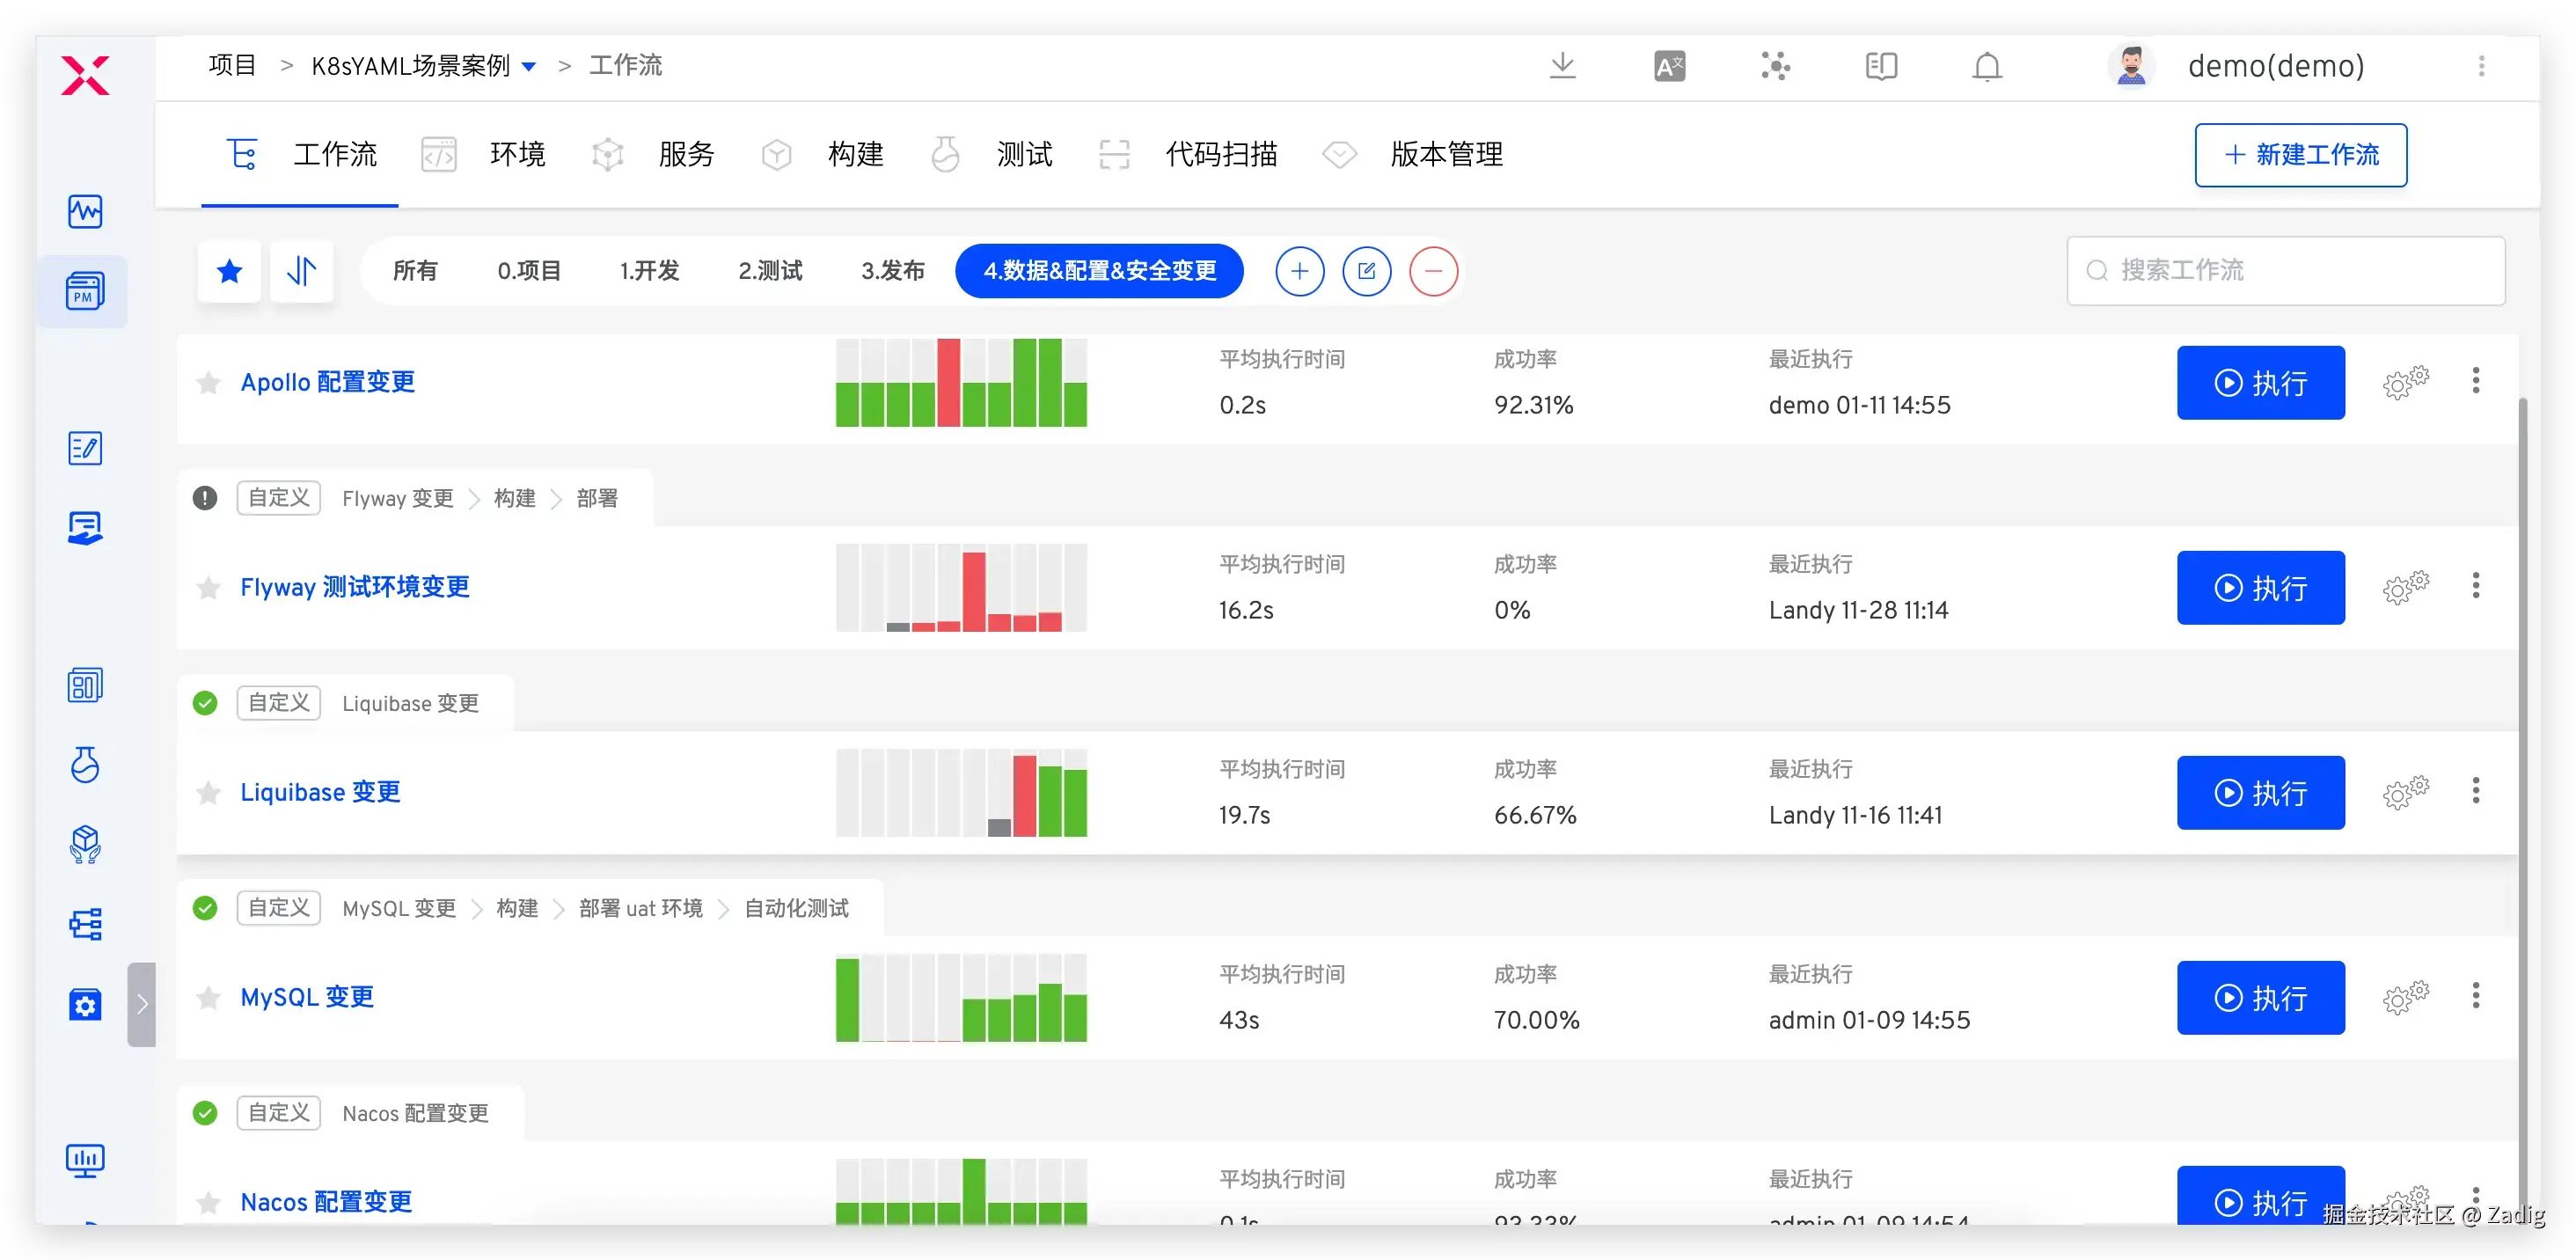The image size is (2576, 1260).
Task: Open the hierarchy tree sidebar icon
Action: tap(85, 924)
